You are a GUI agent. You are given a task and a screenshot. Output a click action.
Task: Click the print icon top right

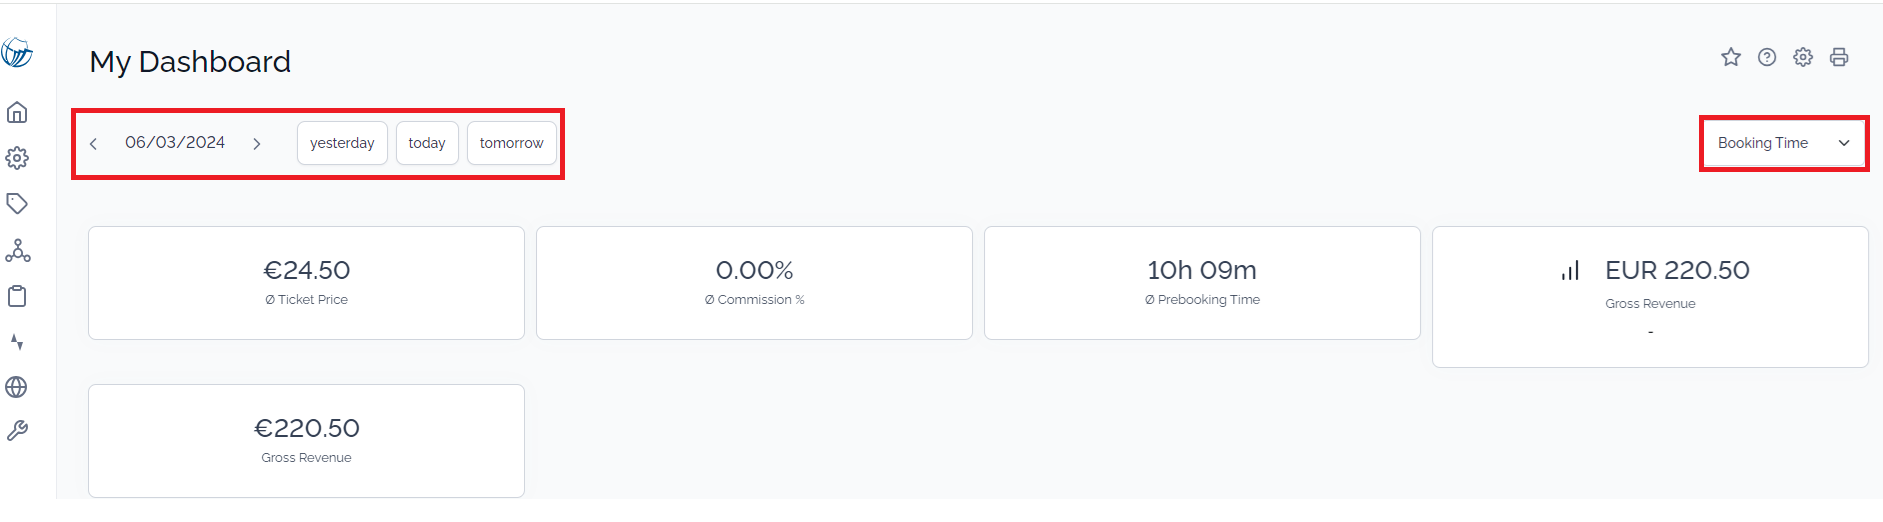click(1839, 57)
